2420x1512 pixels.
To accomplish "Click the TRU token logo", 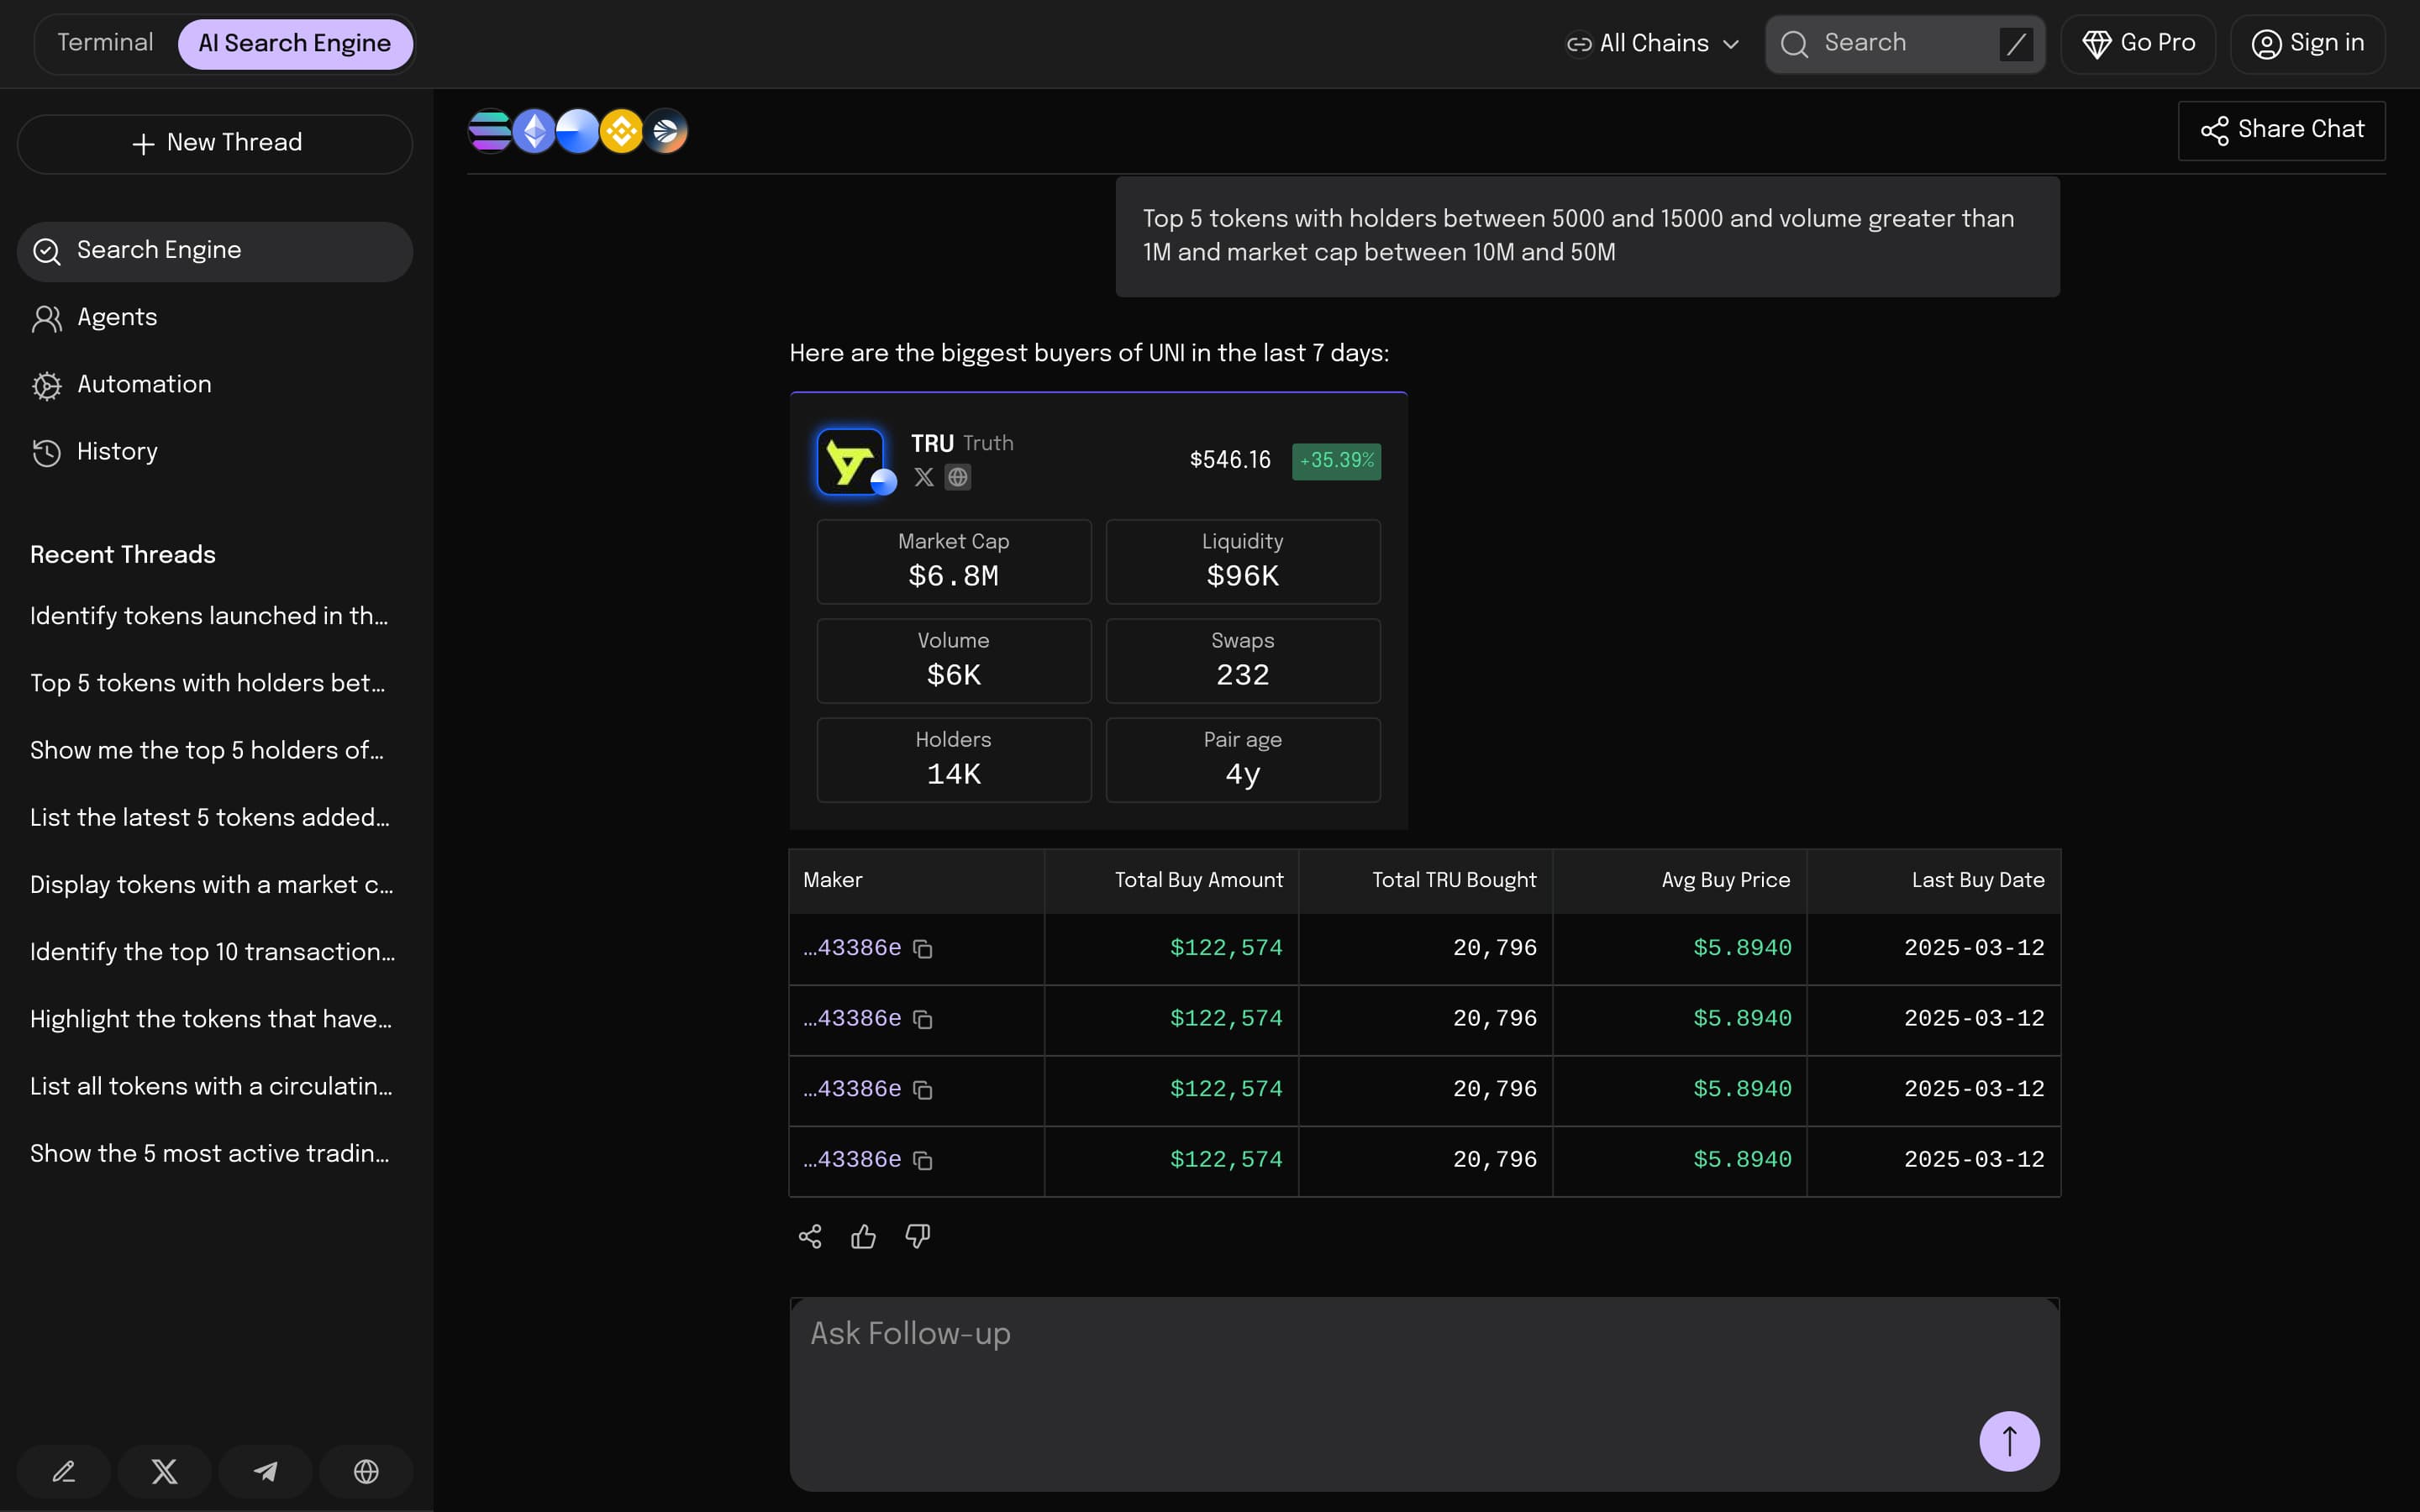I will 850,462.
